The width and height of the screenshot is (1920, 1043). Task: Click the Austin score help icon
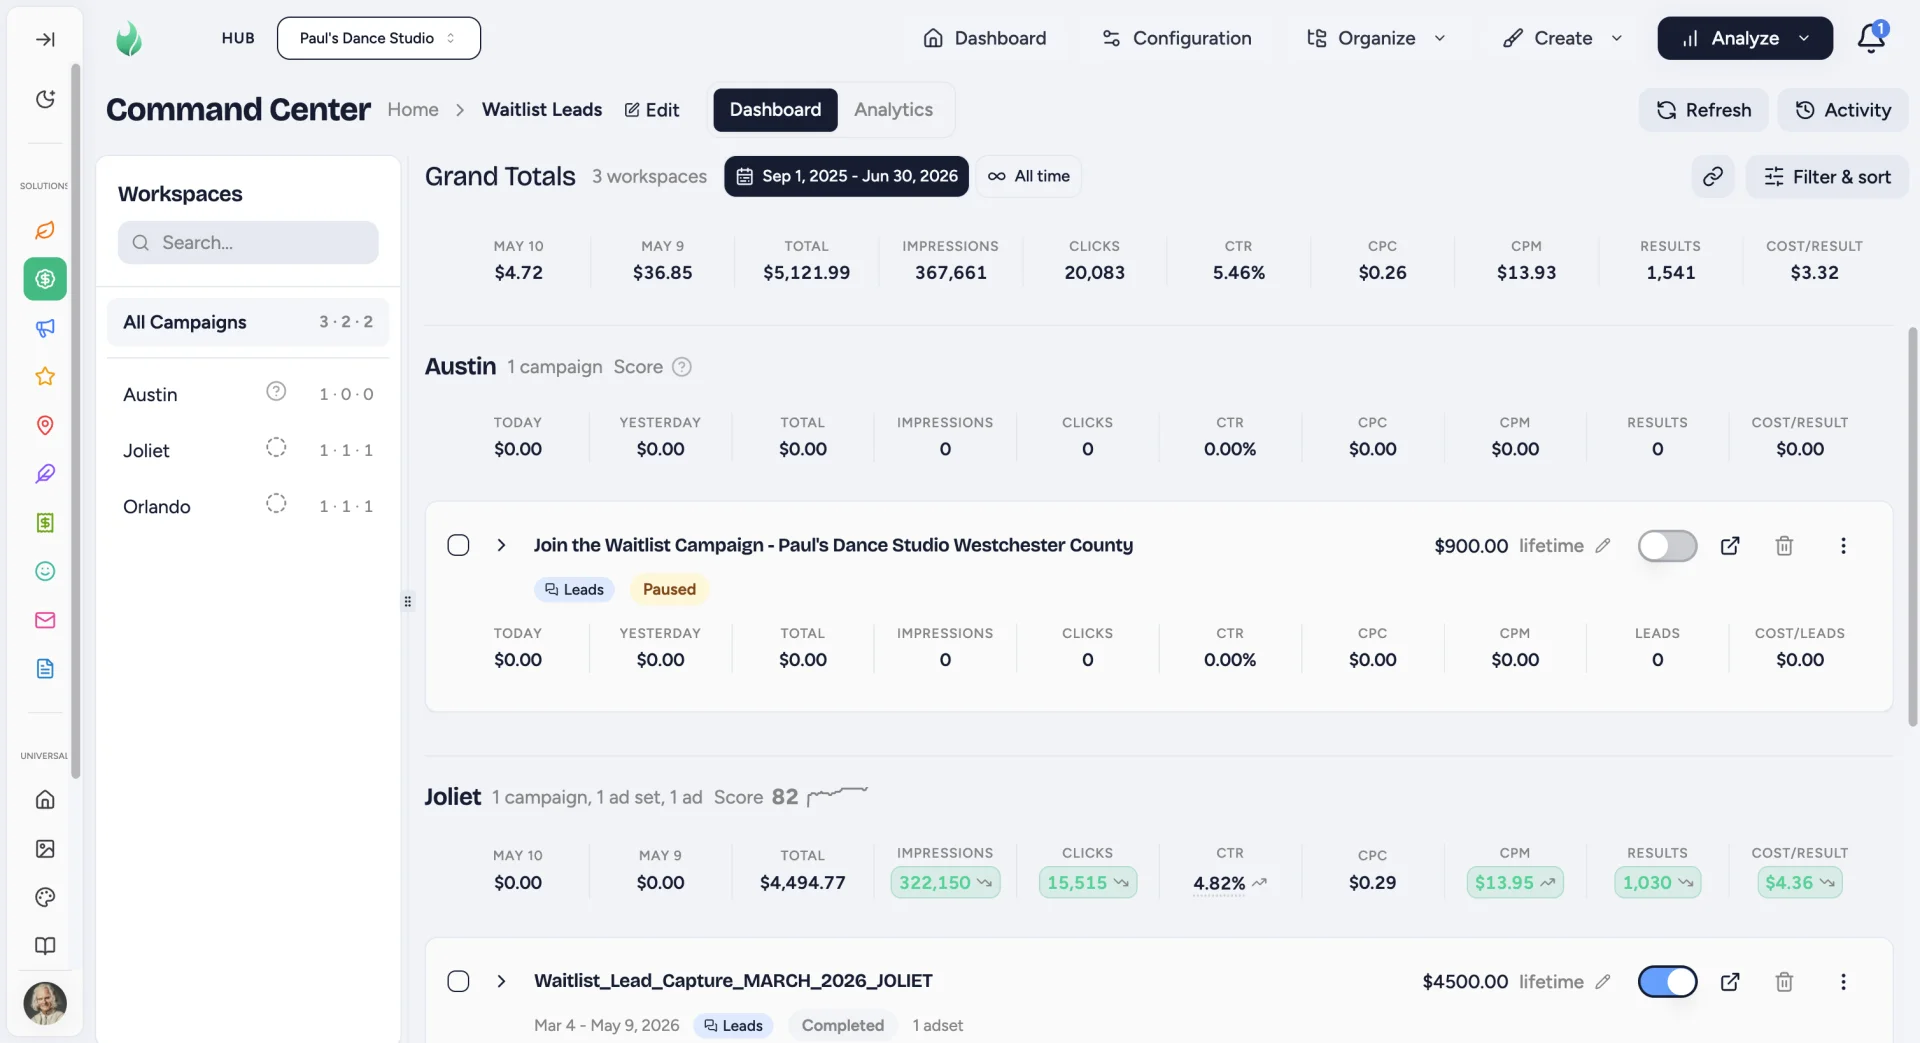point(682,367)
